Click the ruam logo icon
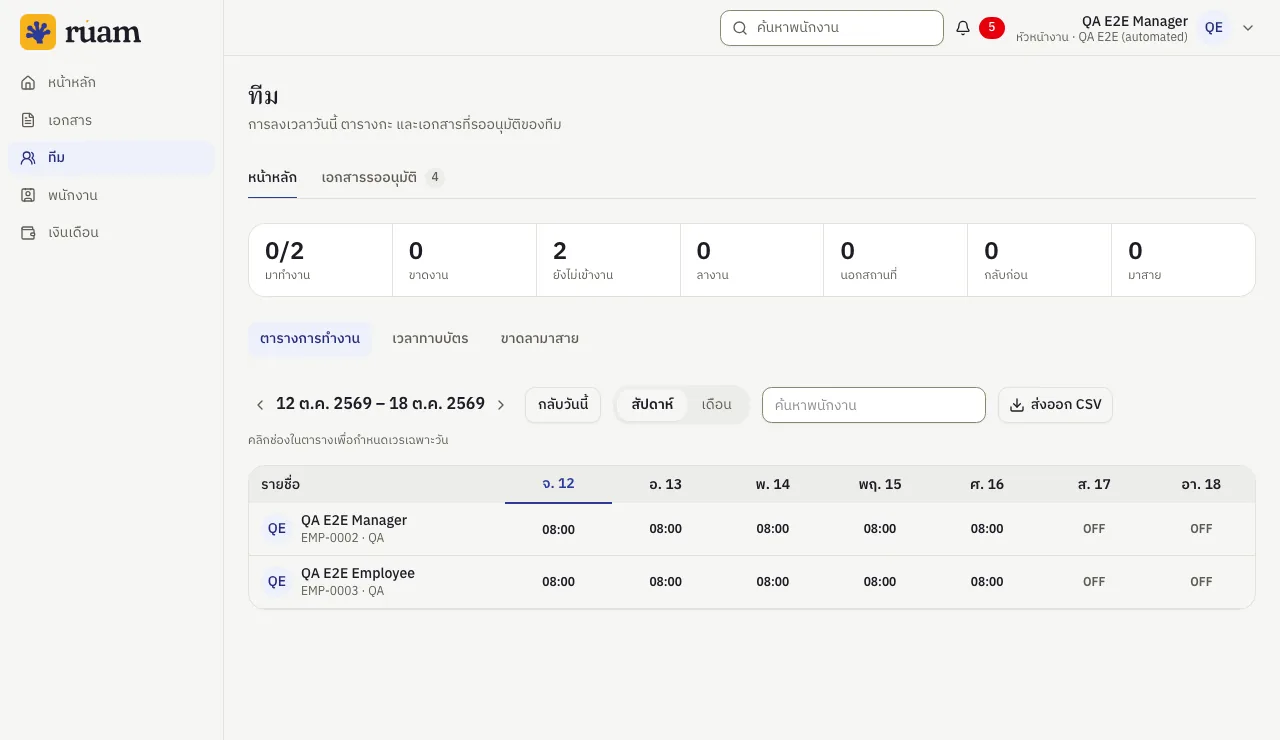The height and width of the screenshot is (740, 1280). point(38,32)
